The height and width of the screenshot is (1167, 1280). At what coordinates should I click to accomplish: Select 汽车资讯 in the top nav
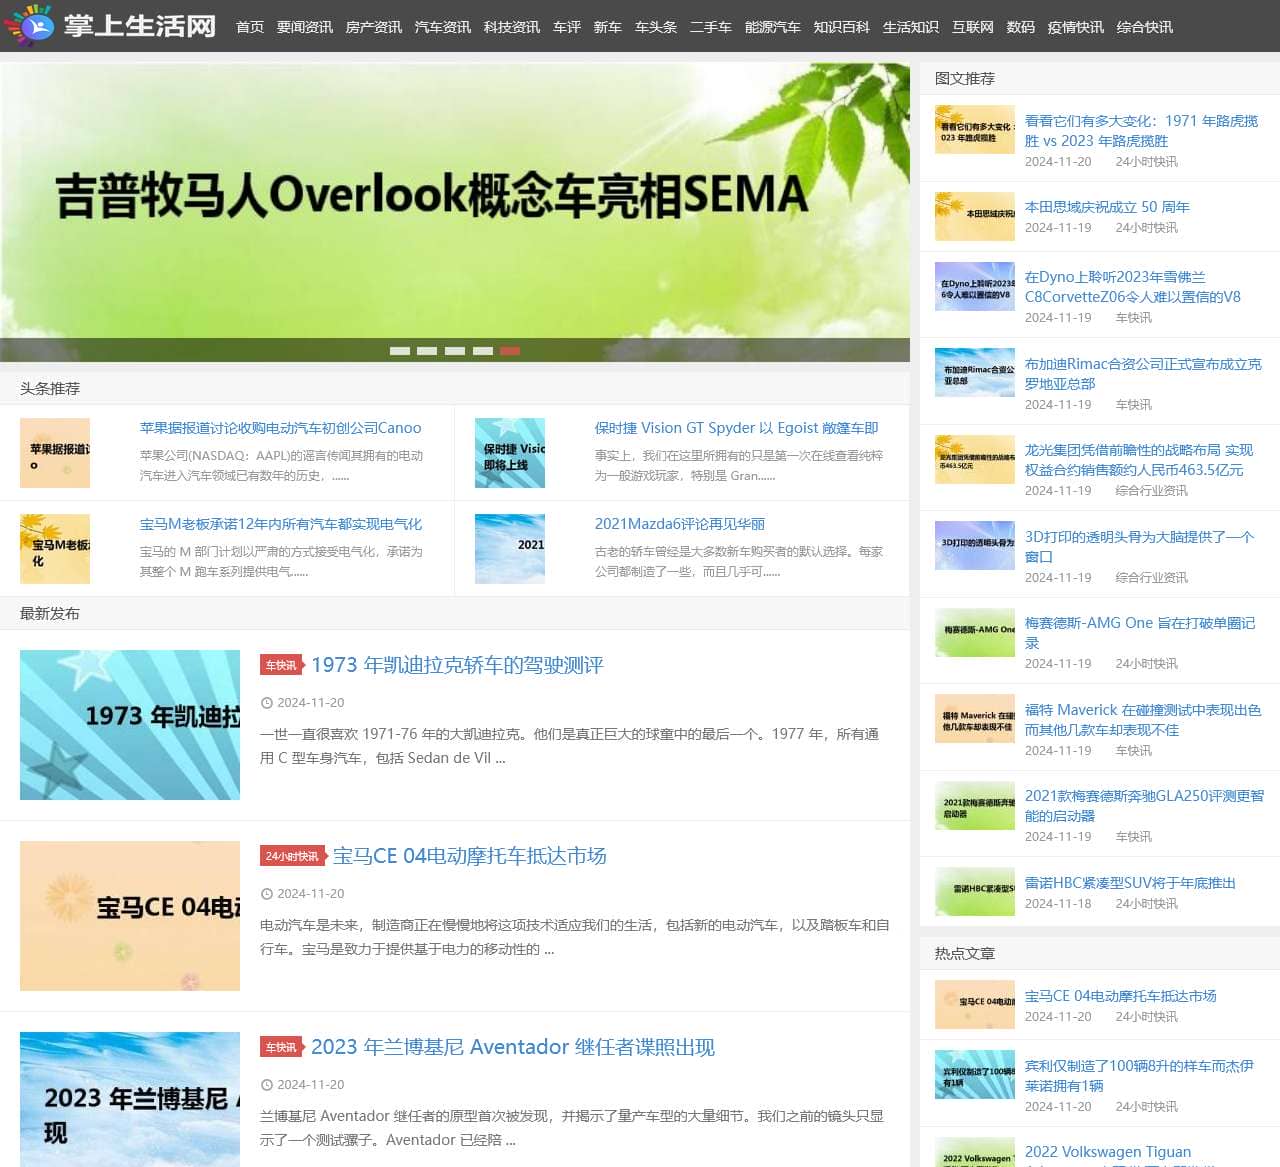[x=443, y=27]
